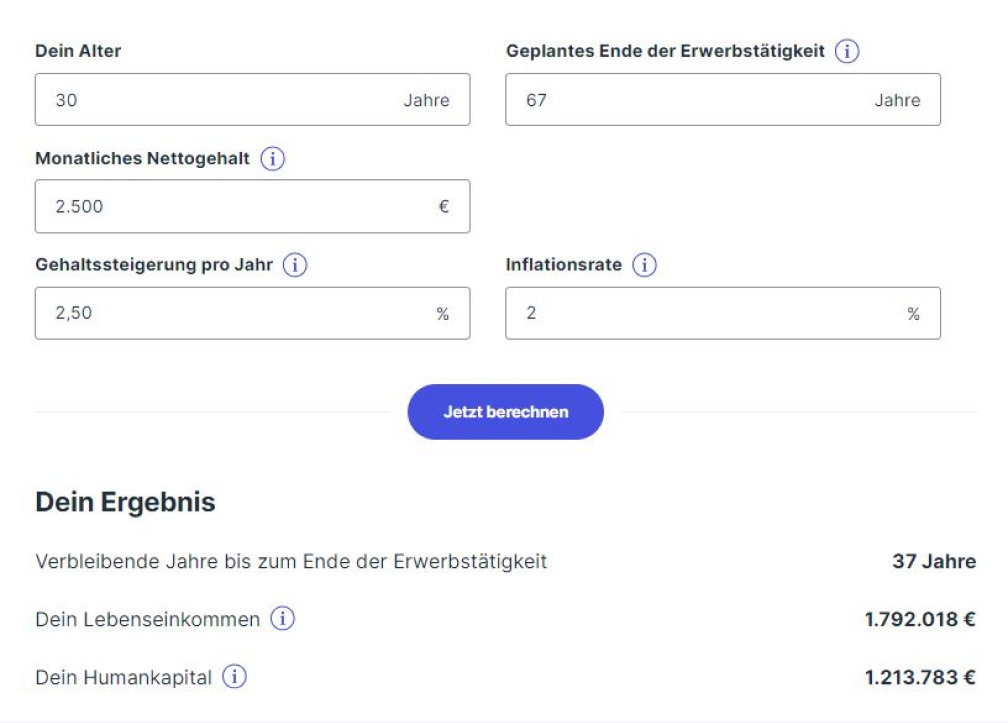This screenshot has width=1008, height=723.
Task: Select the 1.792.018 € Lebenseinkommen value
Action: point(920,619)
